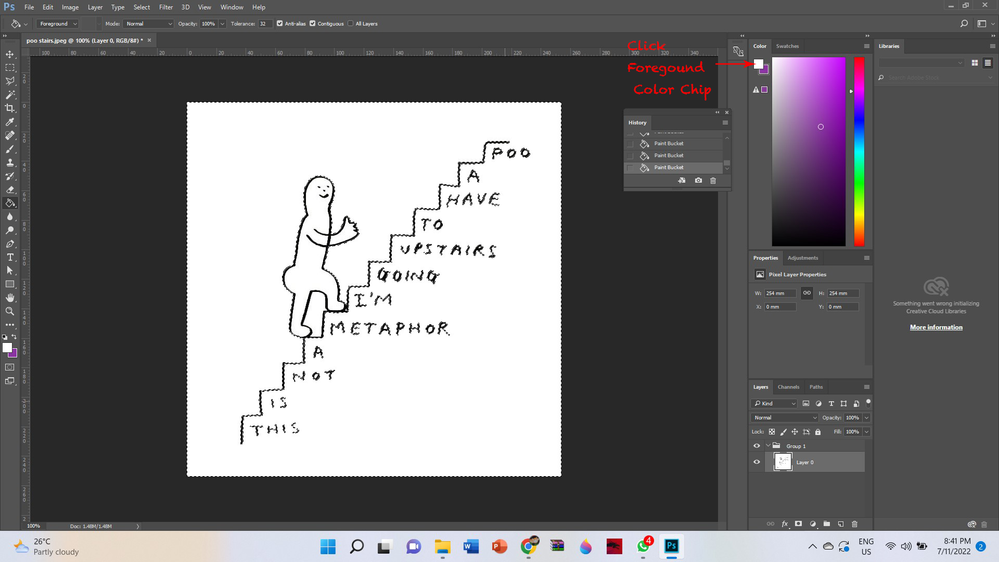Select the Dodge tool

[x=10, y=231]
